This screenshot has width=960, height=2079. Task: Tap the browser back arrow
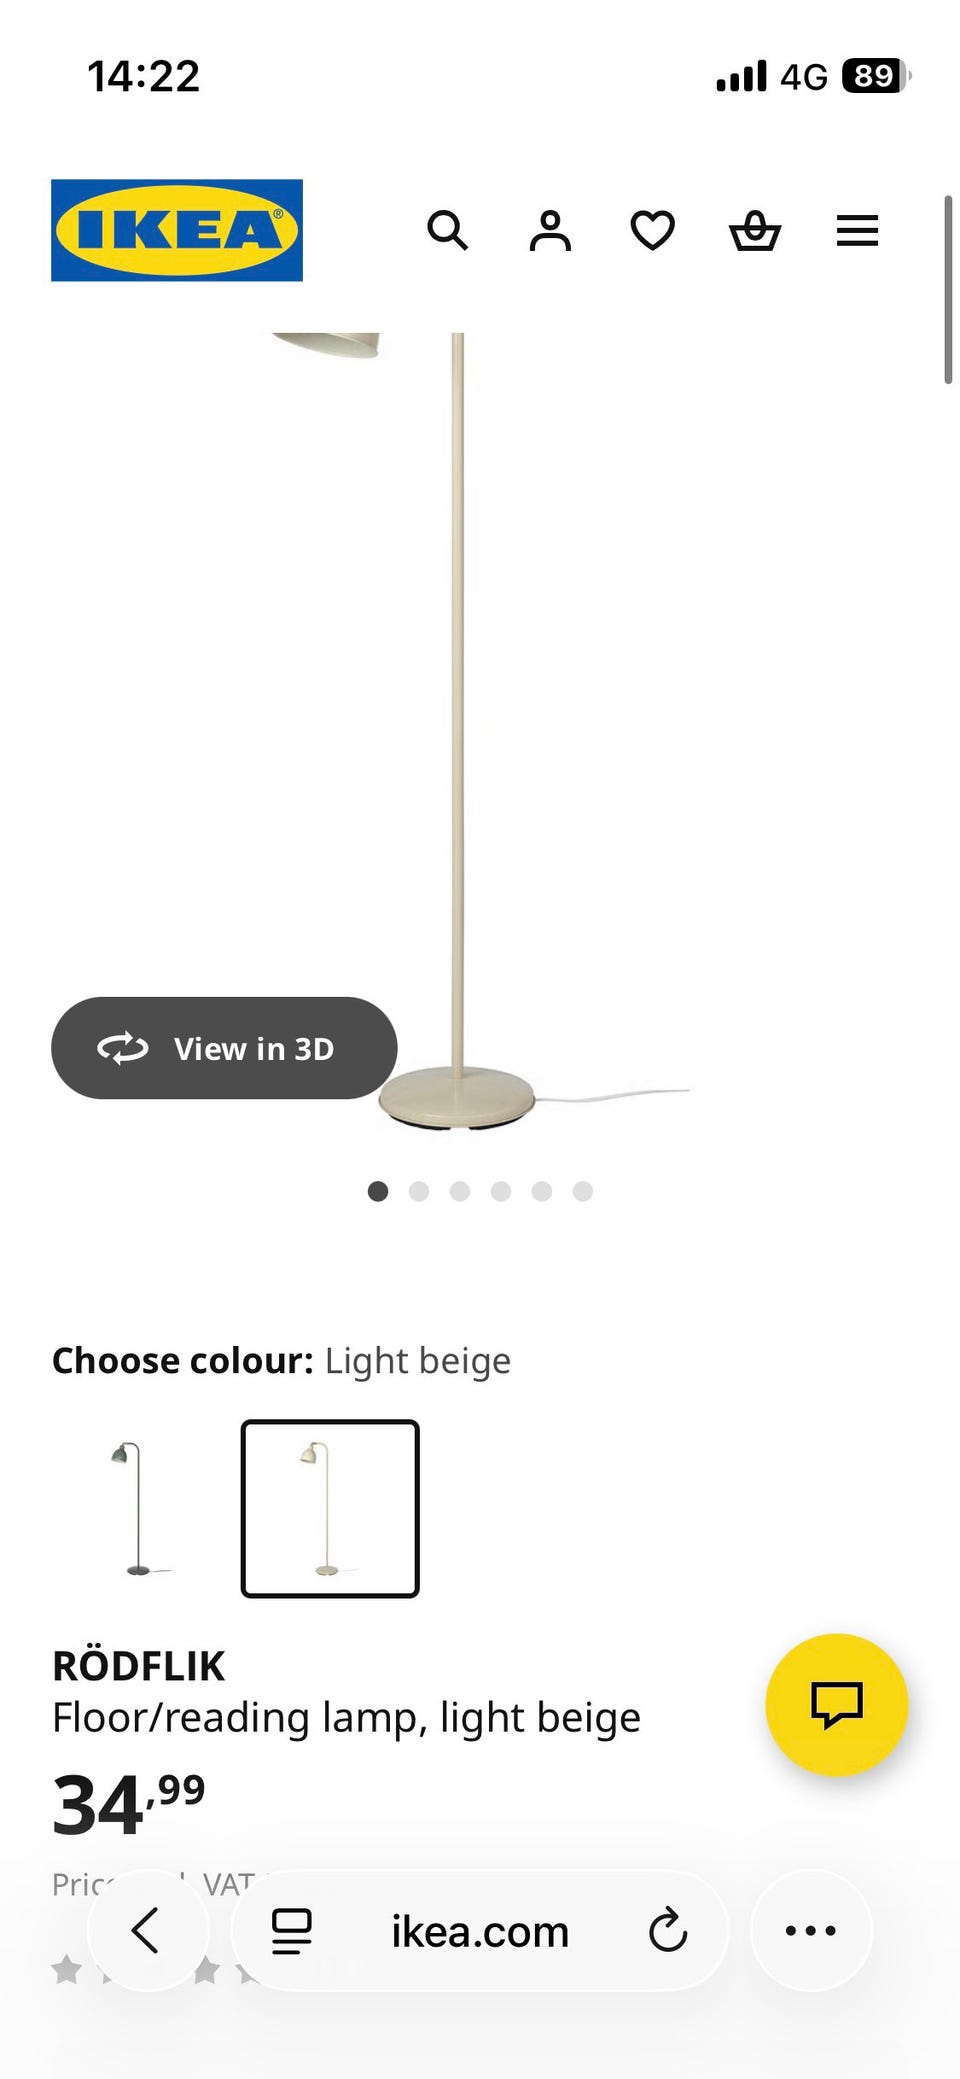[147, 1930]
